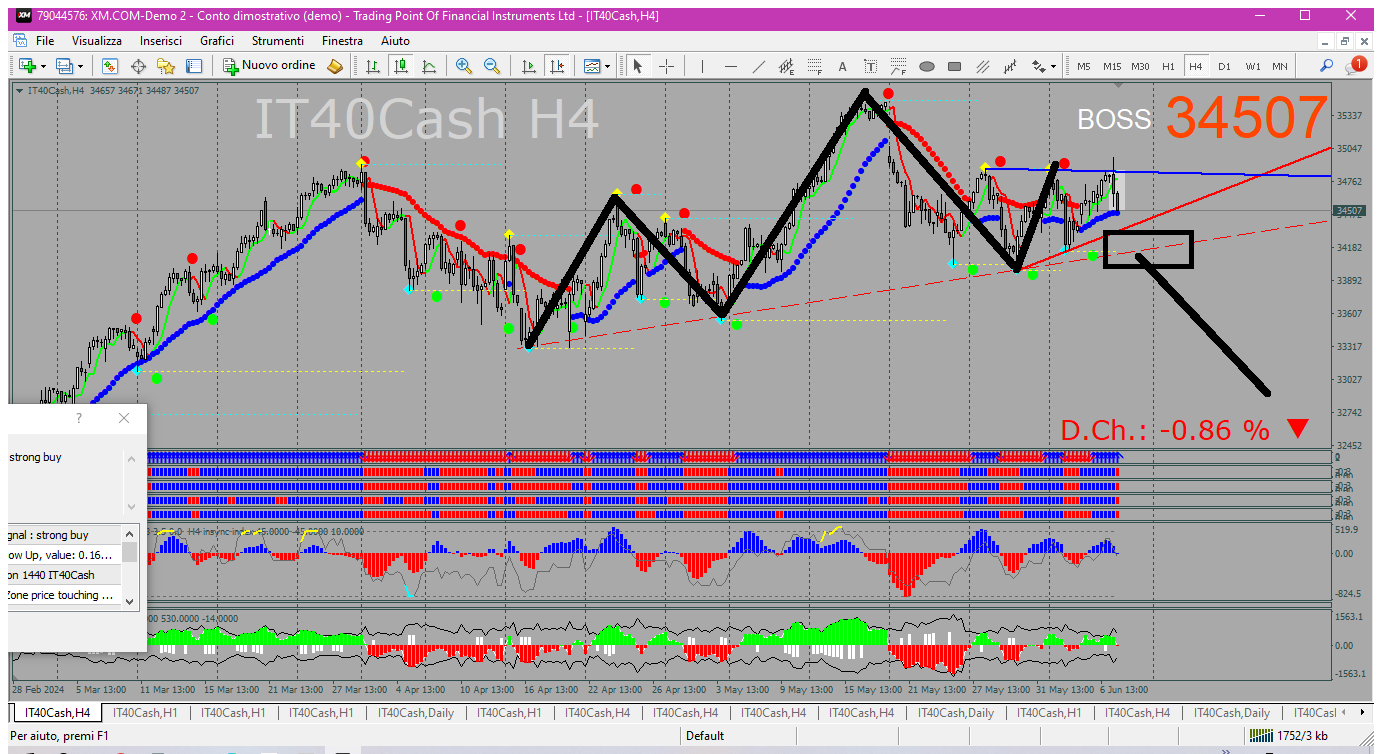The height and width of the screenshot is (754, 1382).
Task: Close the small popup dialog
Action: point(123,418)
